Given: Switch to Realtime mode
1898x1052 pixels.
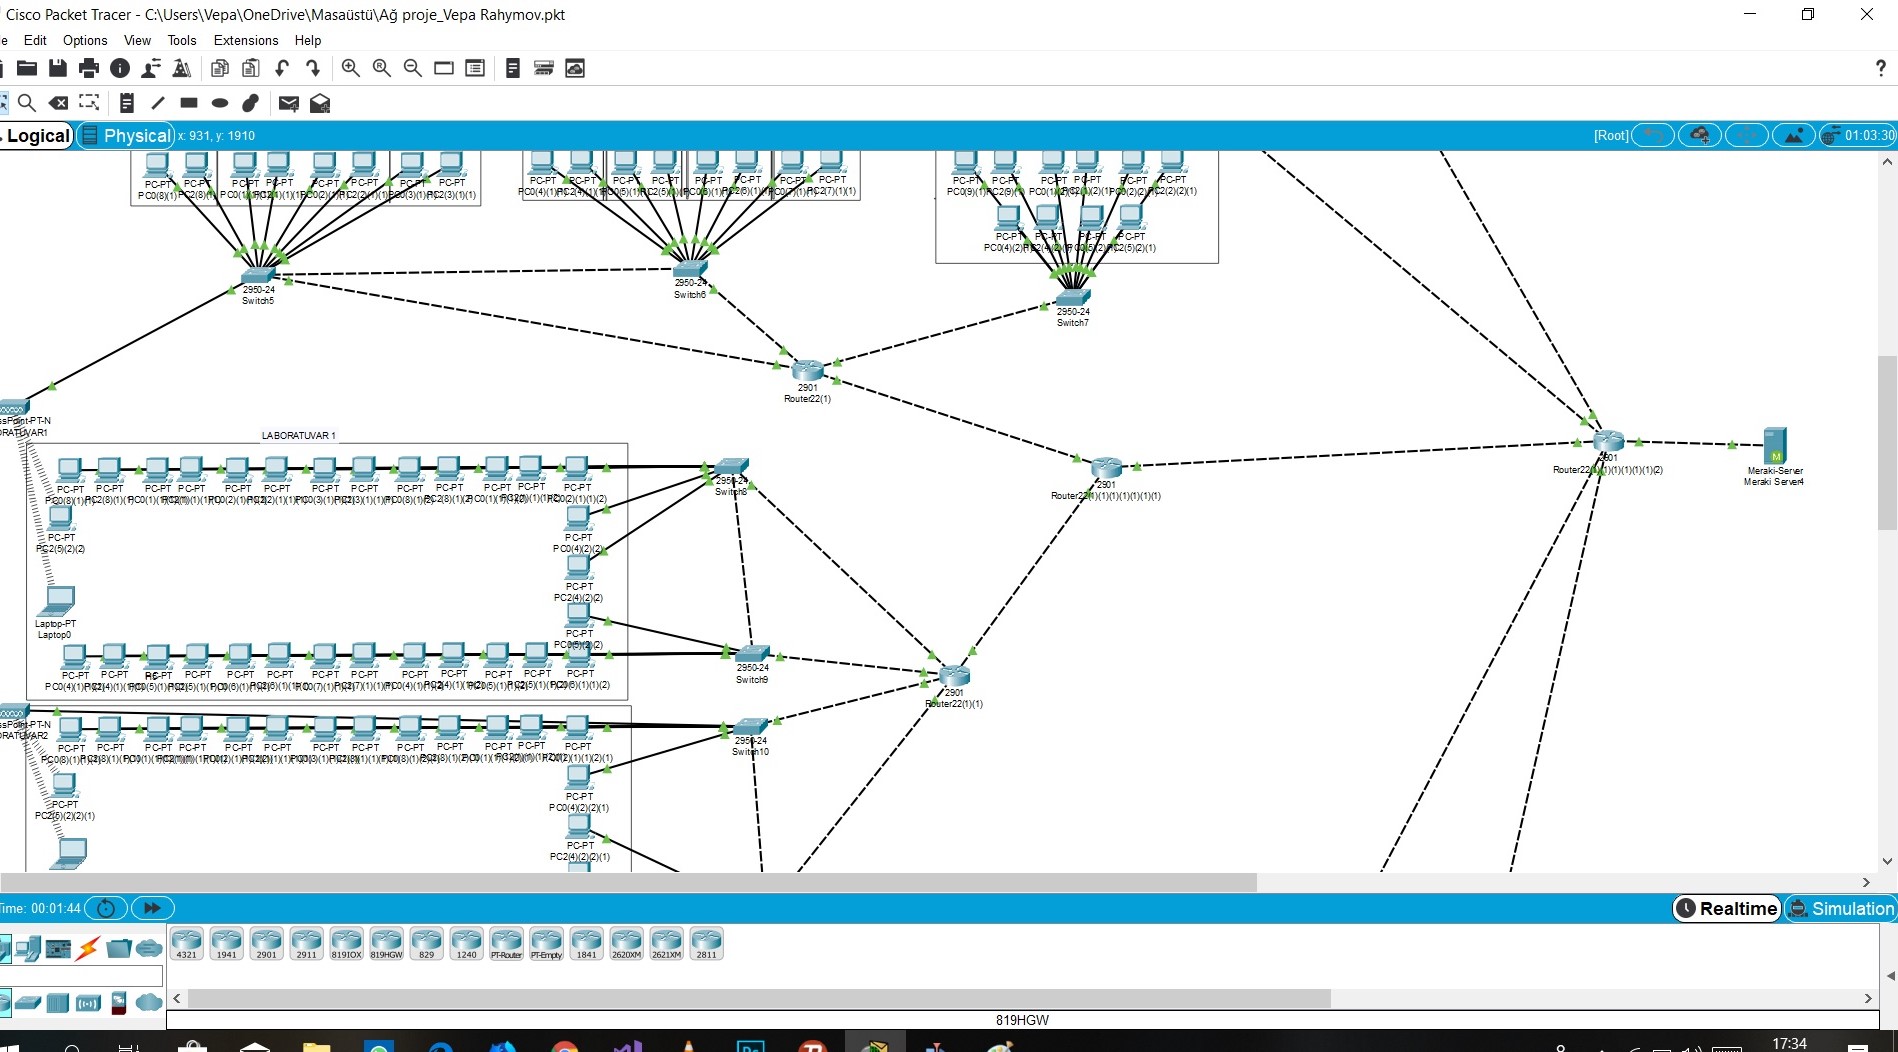Looking at the screenshot, I should [1727, 908].
